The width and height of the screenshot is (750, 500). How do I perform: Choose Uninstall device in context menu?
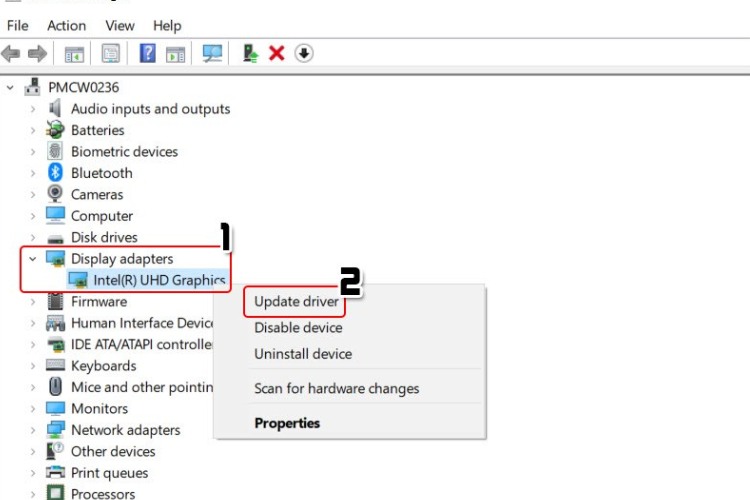coord(303,354)
